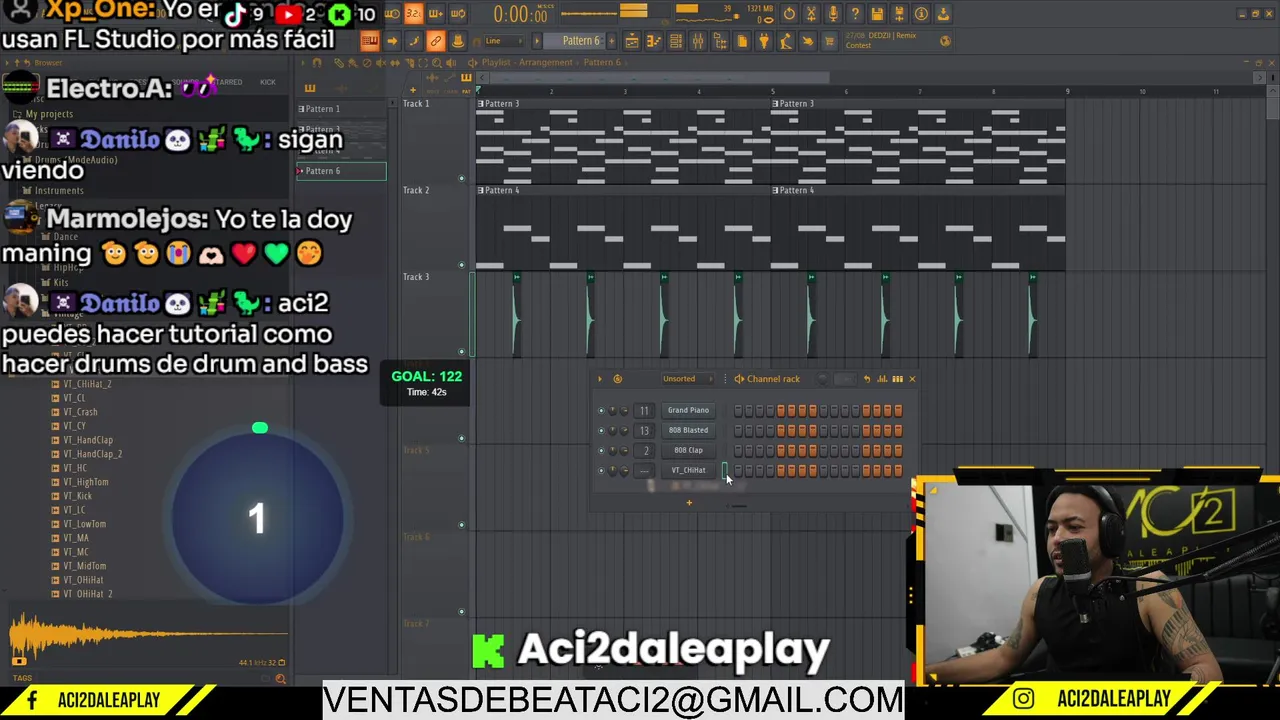Screen dimensions: 1280x720
Task: Select Pattern 6 in the picker list
Action: point(341,171)
